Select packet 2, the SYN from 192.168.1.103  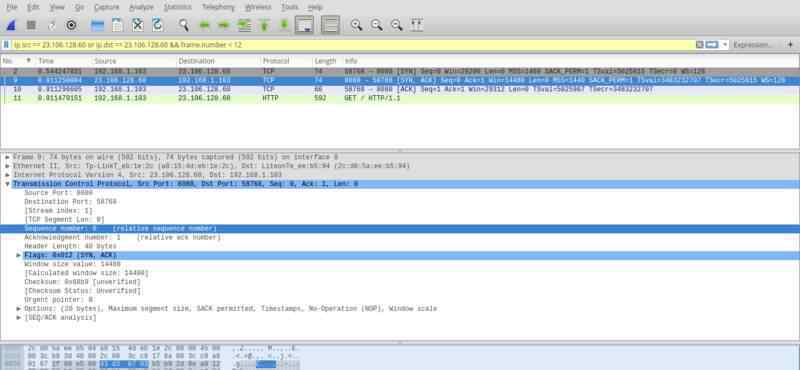(399, 72)
